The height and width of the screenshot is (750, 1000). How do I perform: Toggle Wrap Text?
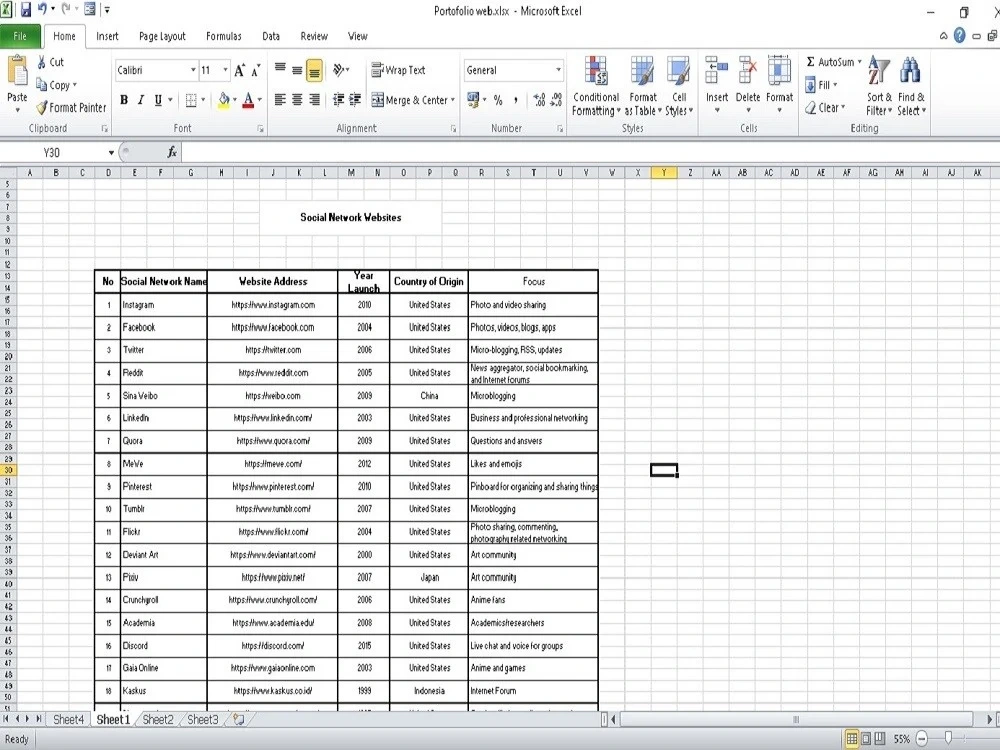pos(399,70)
